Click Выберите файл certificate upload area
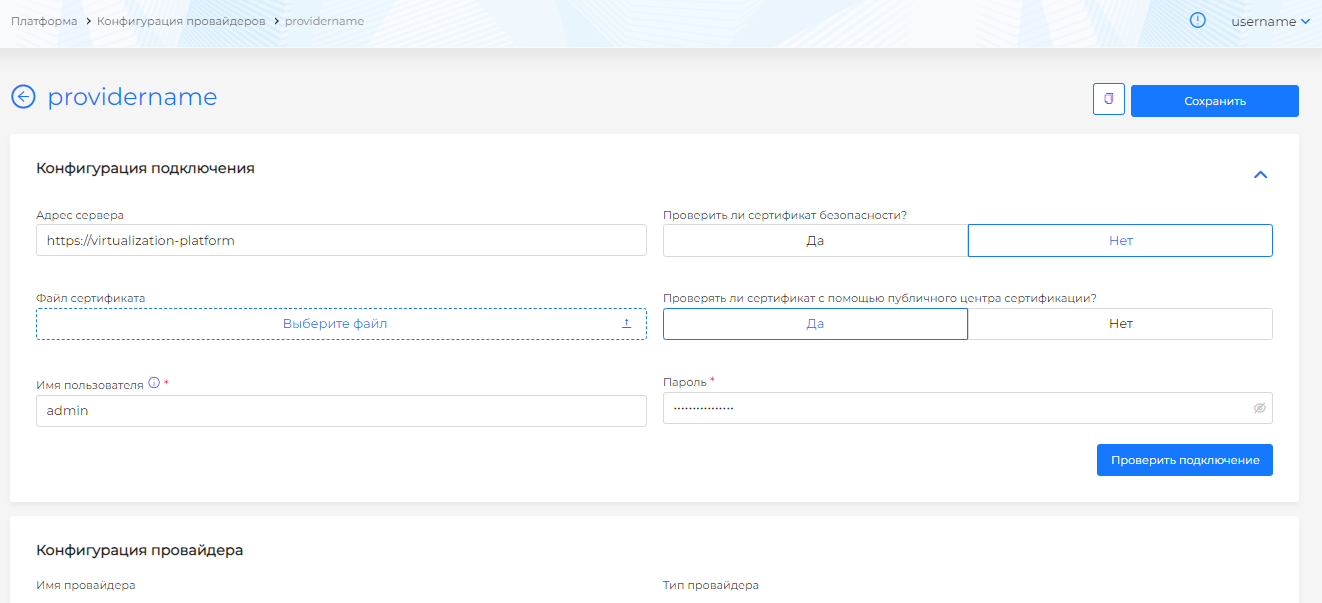 click(x=335, y=324)
